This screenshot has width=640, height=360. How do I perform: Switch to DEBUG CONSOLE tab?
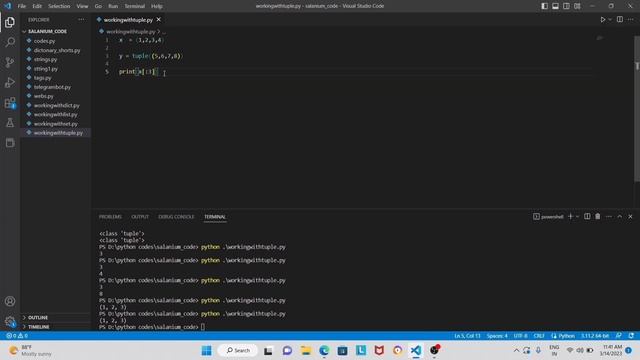[x=176, y=217]
